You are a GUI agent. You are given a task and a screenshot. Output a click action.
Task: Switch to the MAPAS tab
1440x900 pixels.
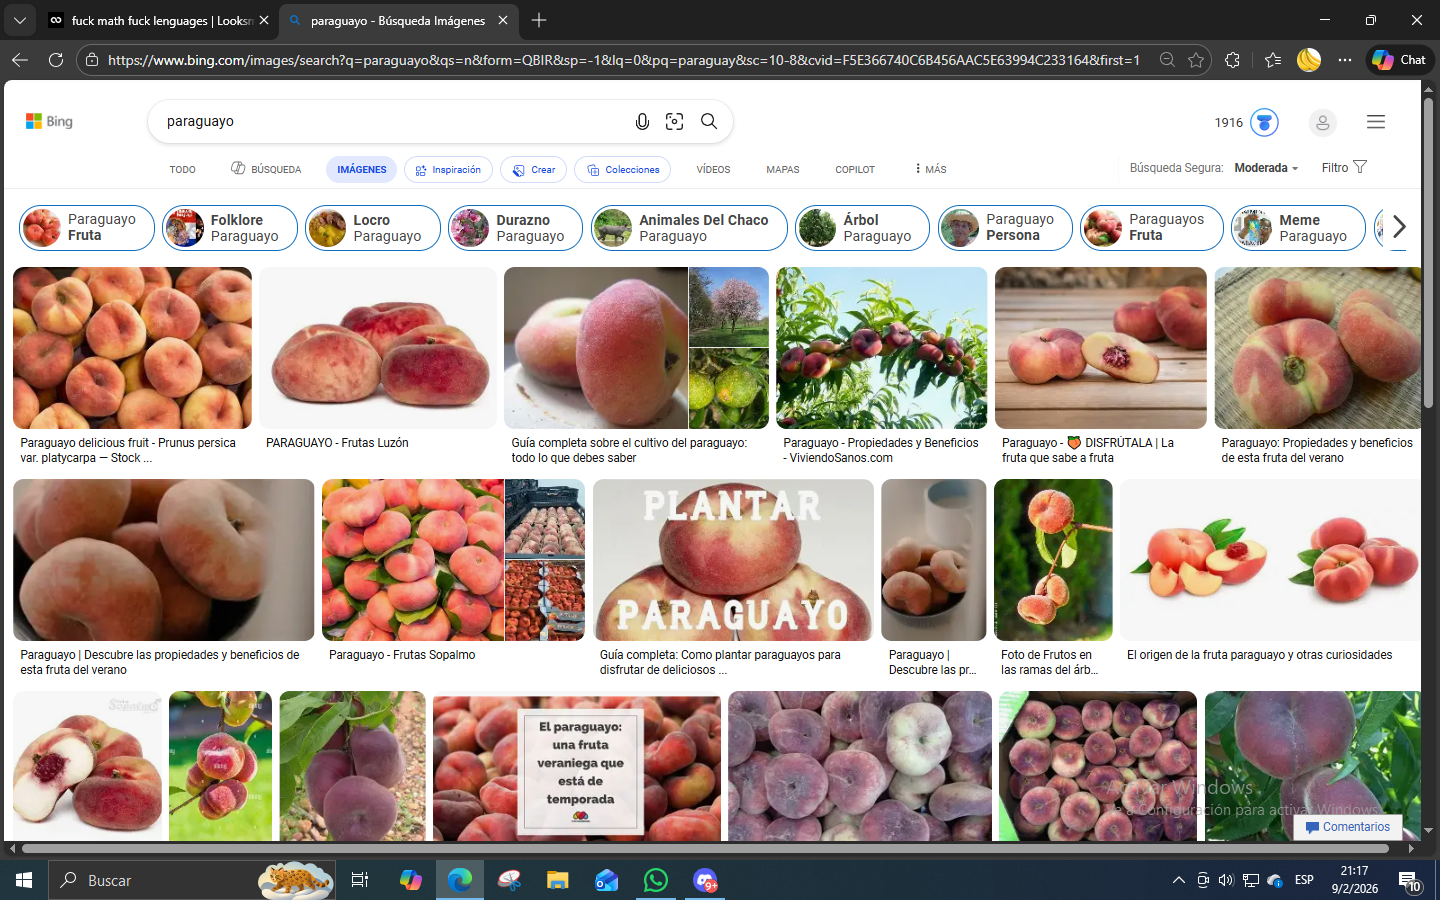point(783,170)
